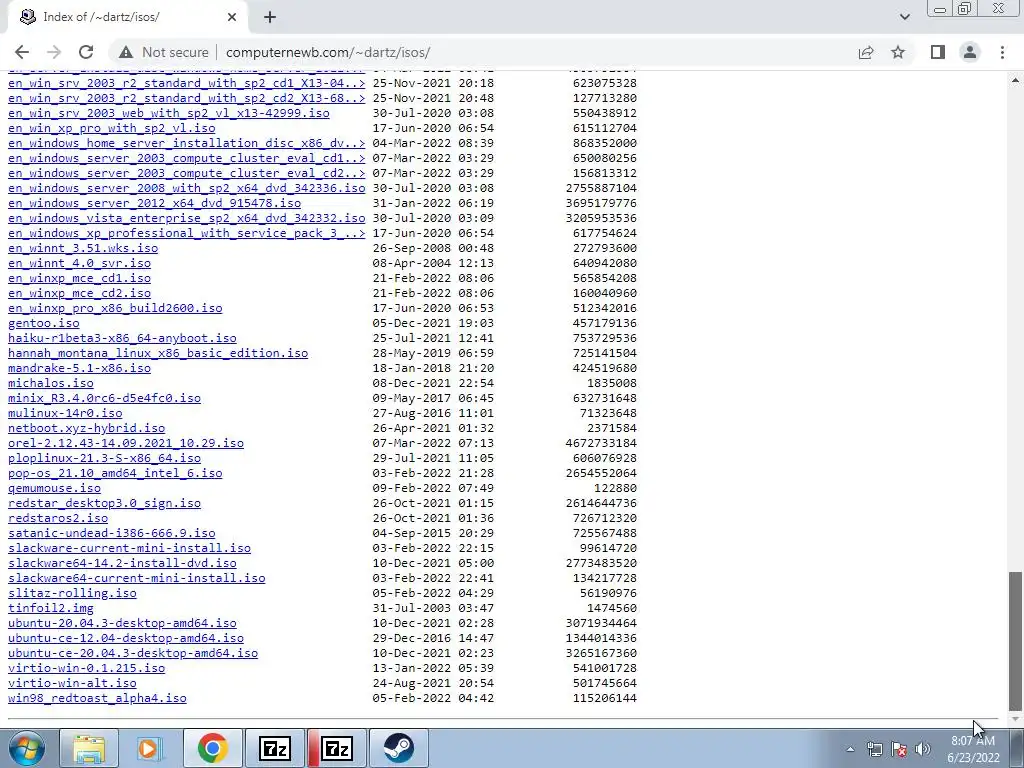Open the volume speaker tray icon
Image resolution: width=1024 pixels, height=768 pixels.
click(923, 749)
